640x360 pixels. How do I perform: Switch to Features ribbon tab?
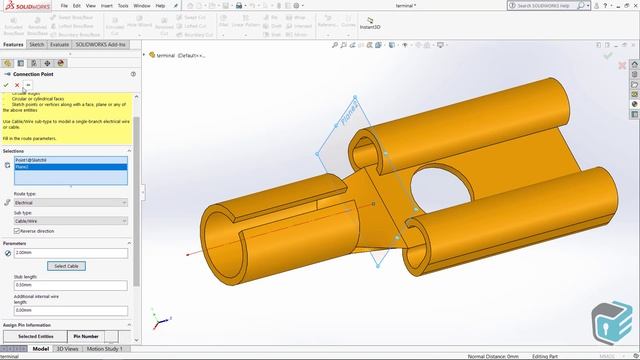click(13, 44)
